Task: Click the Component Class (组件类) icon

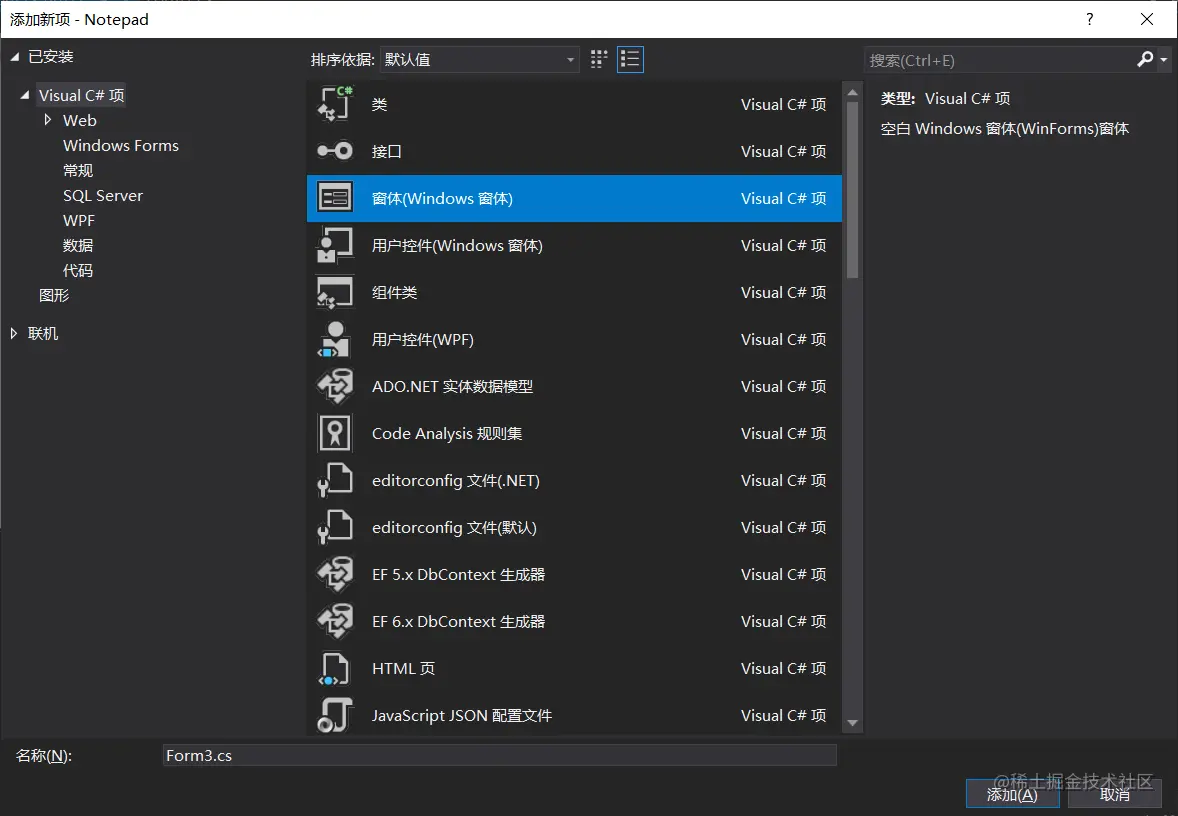Action: click(x=335, y=292)
